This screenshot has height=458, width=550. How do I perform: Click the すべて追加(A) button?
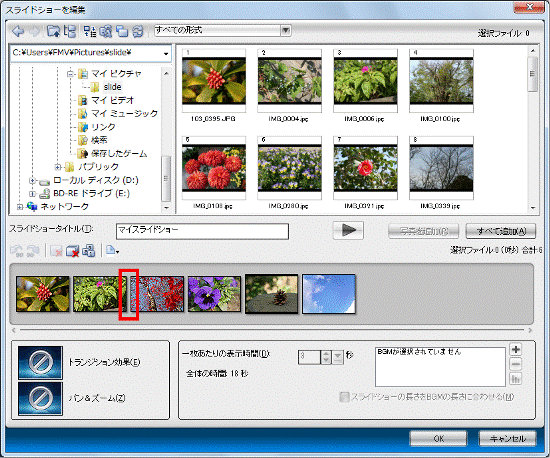coord(501,231)
